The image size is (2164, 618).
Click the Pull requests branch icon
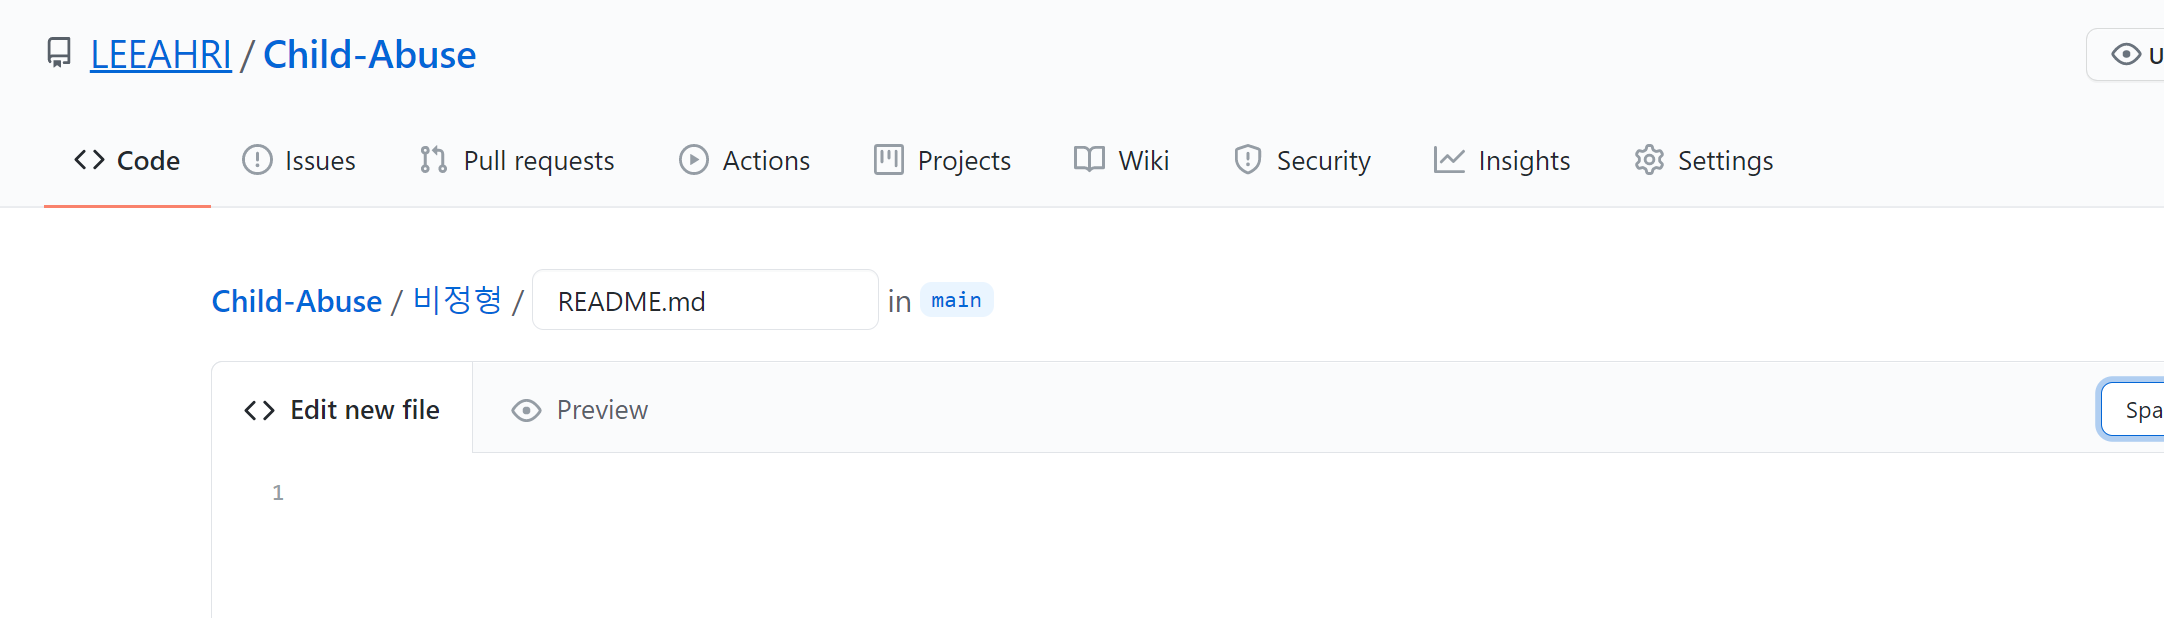[x=433, y=160]
